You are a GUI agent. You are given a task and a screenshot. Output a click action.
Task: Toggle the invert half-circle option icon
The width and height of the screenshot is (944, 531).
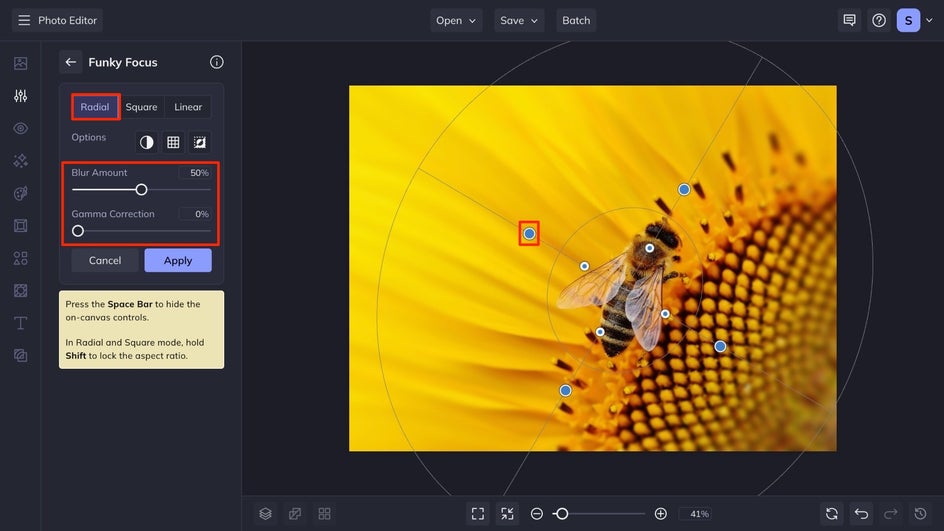(x=146, y=142)
